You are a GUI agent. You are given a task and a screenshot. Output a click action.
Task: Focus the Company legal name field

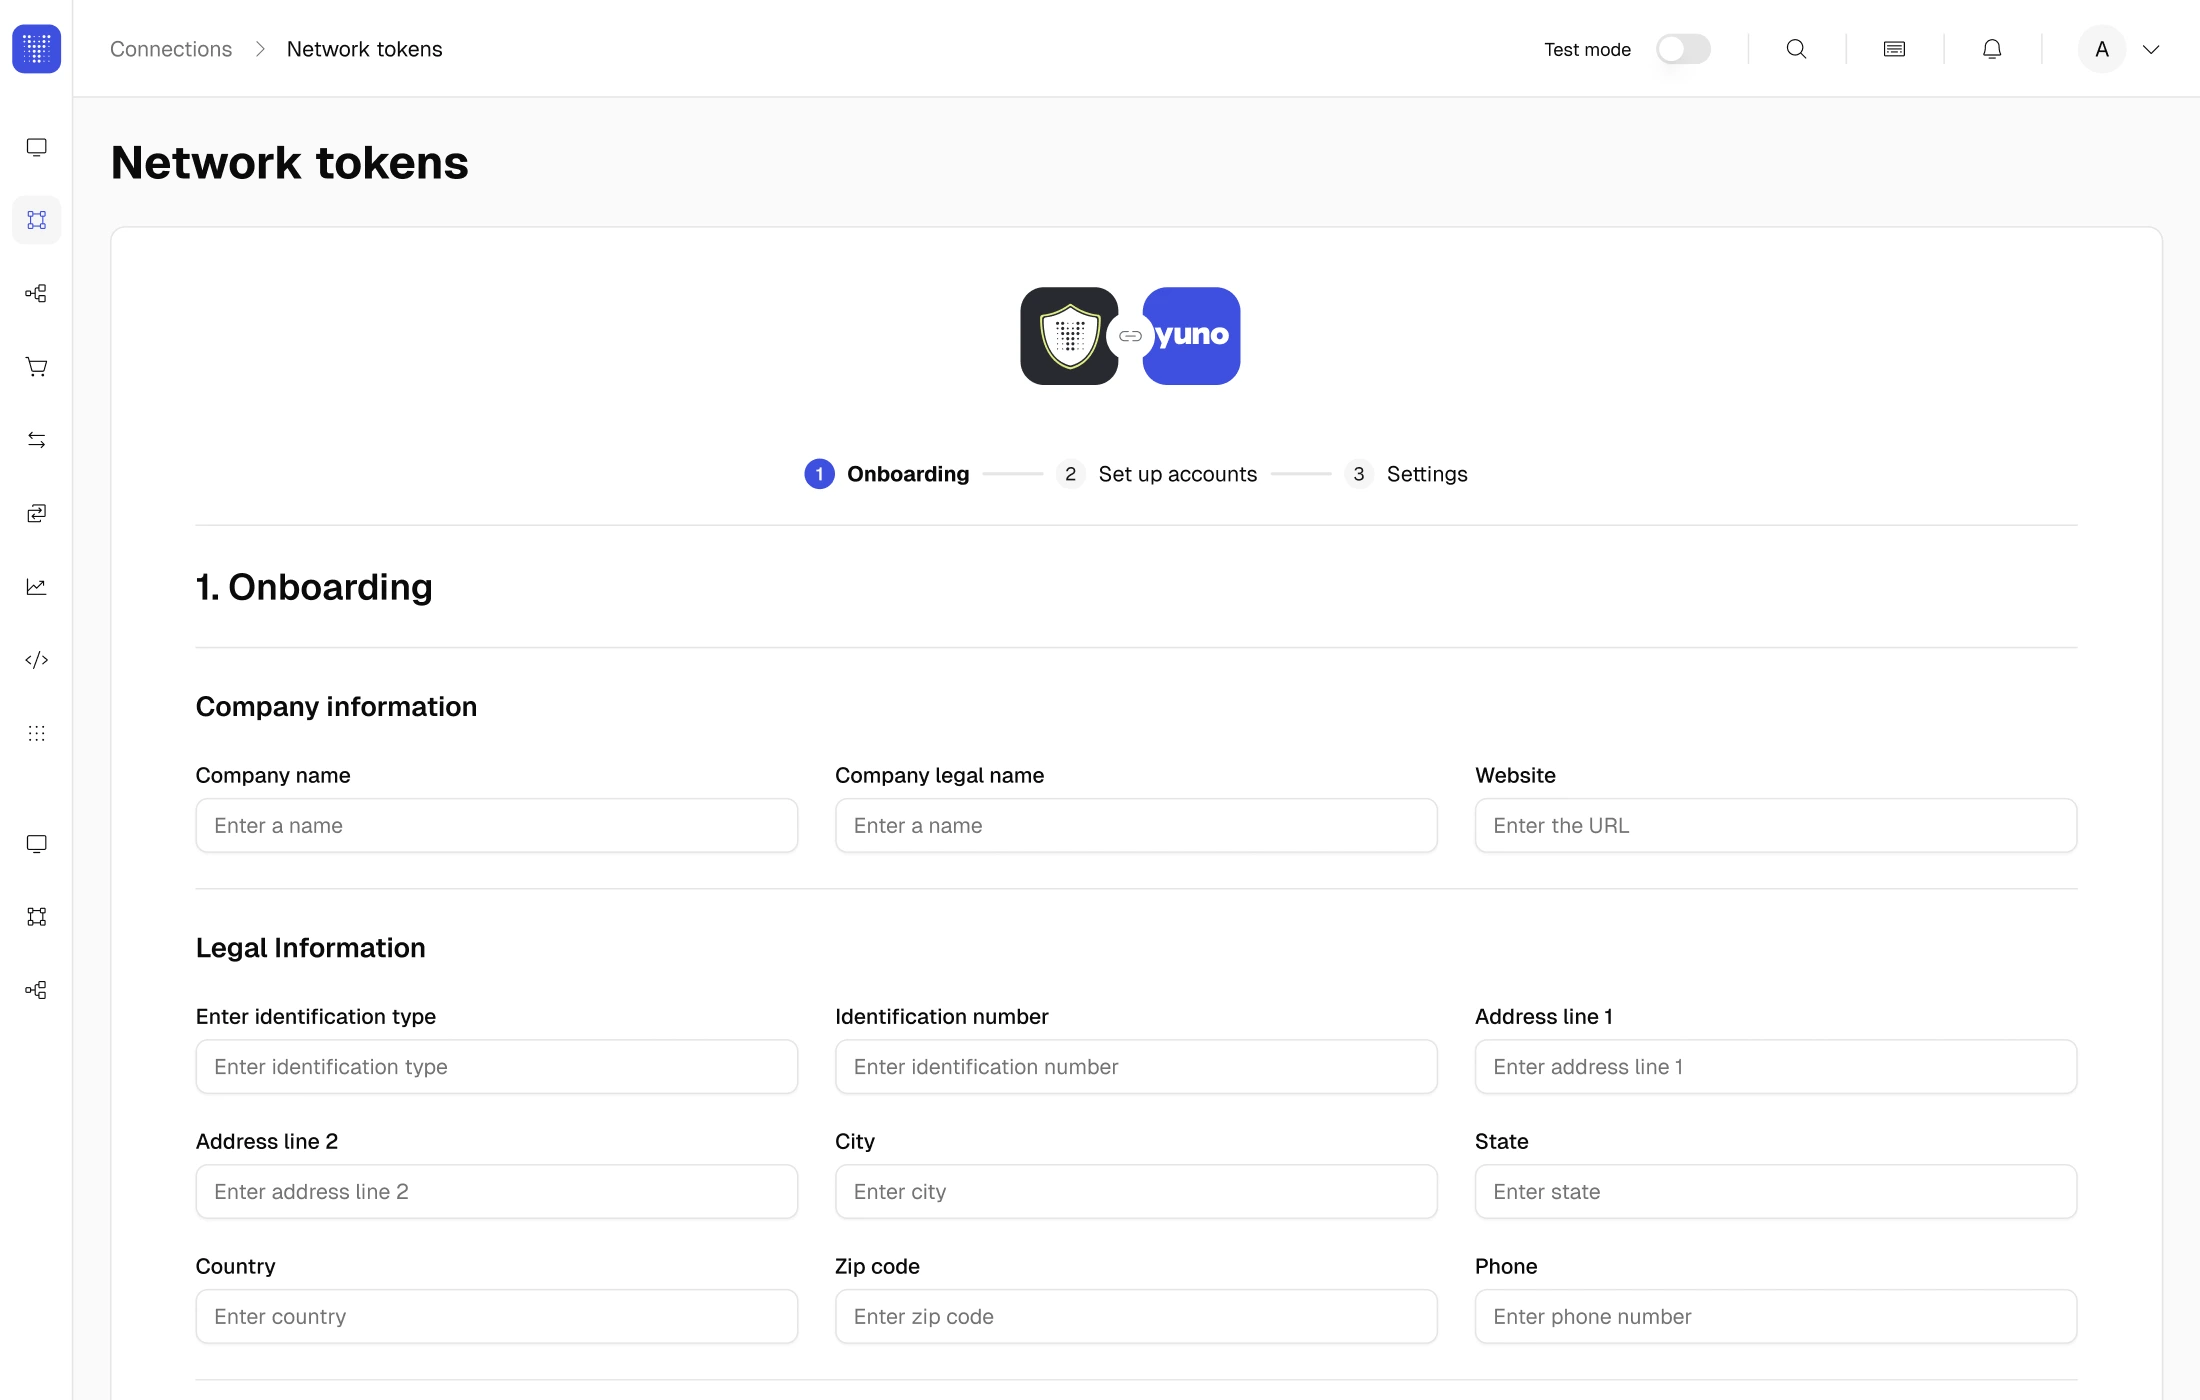(x=1136, y=825)
